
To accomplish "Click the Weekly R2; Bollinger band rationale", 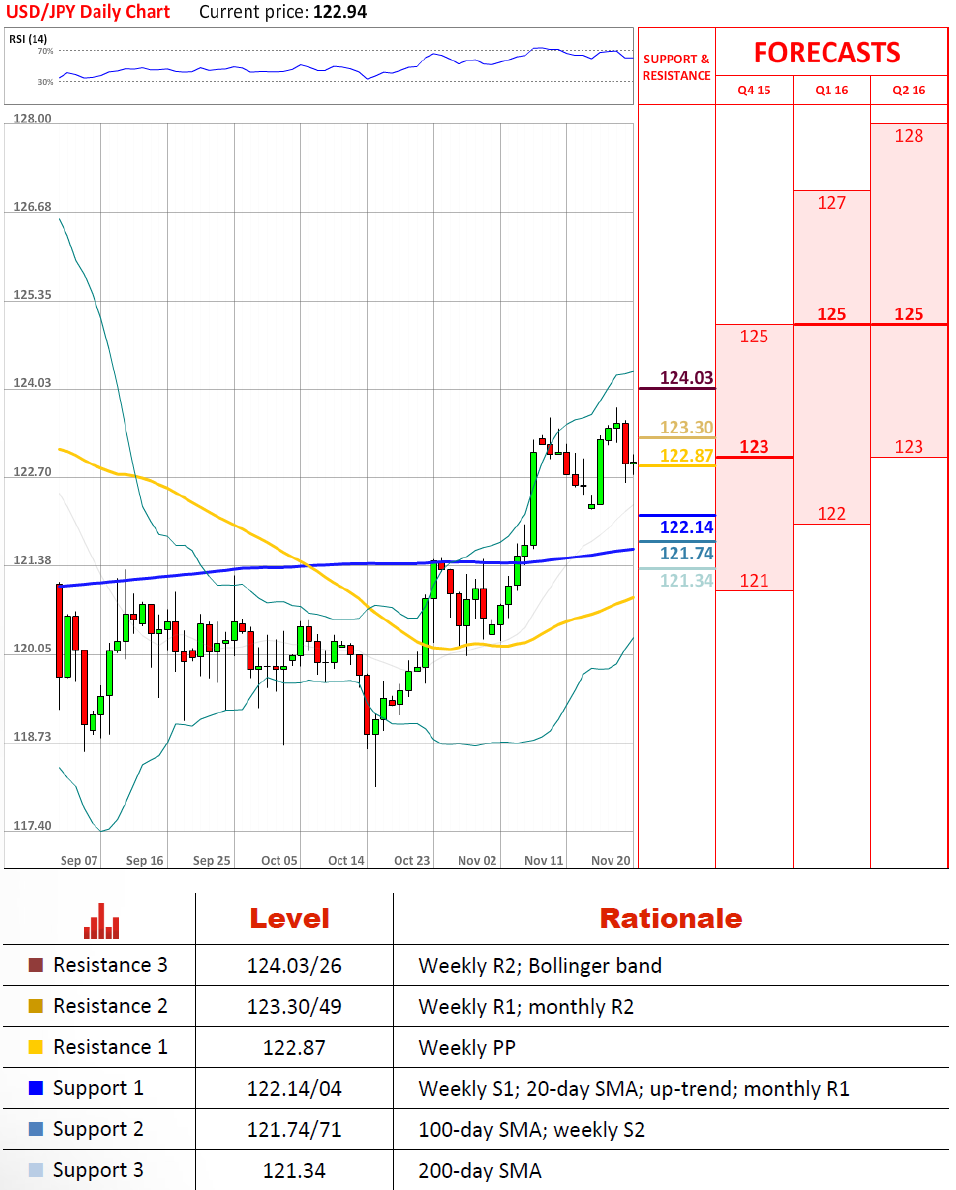I will point(540,965).
